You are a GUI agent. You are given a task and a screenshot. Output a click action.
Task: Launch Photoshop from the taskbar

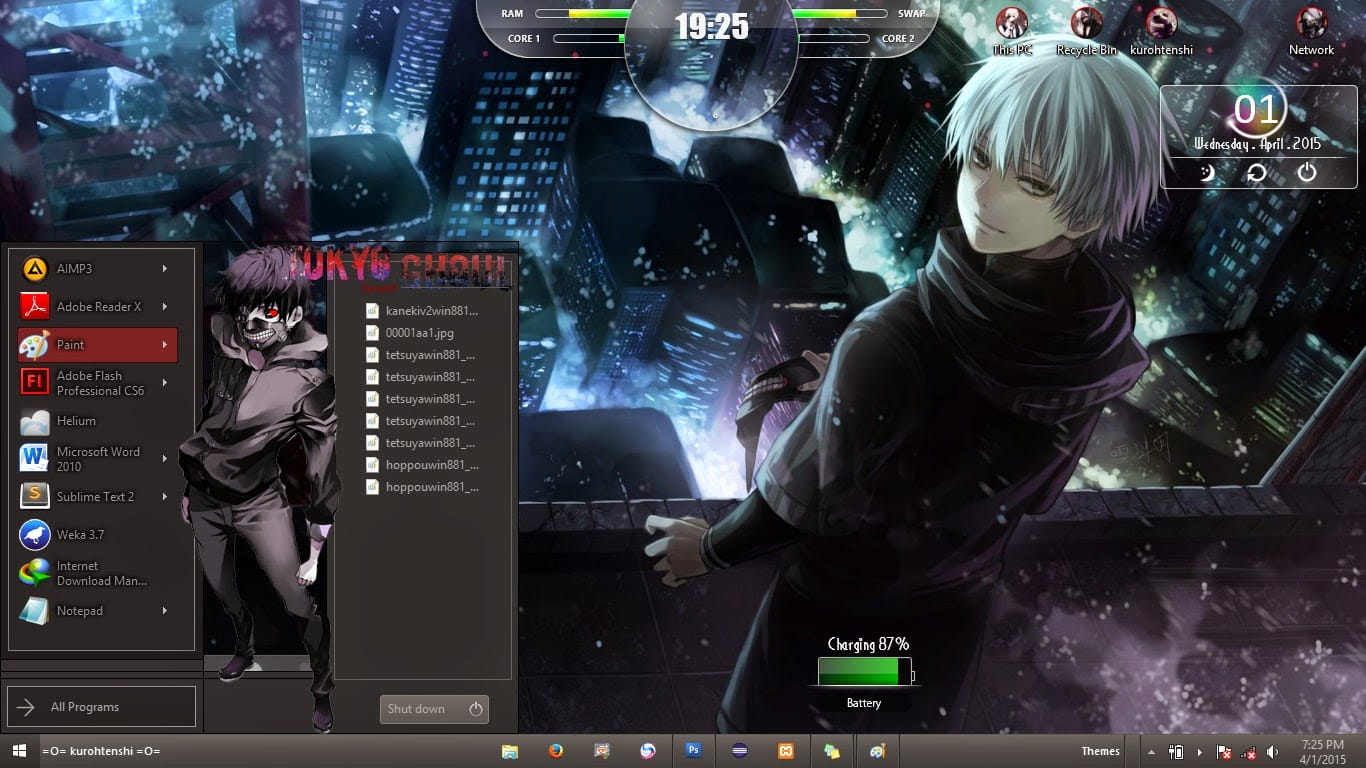[x=693, y=751]
